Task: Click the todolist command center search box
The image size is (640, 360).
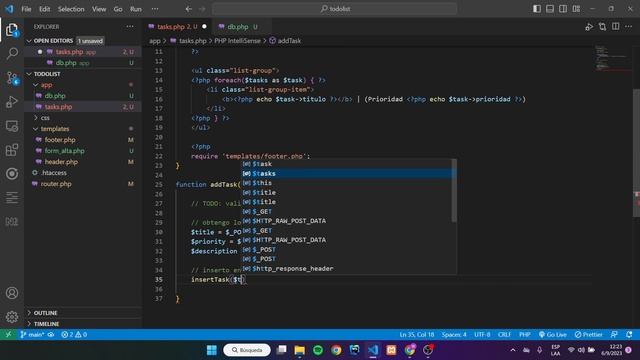Action: 334,9
